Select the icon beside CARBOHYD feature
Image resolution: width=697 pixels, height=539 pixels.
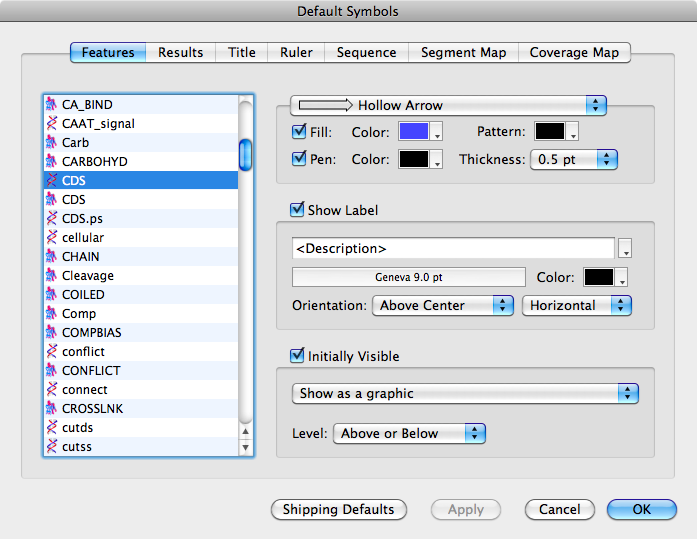pos(52,161)
